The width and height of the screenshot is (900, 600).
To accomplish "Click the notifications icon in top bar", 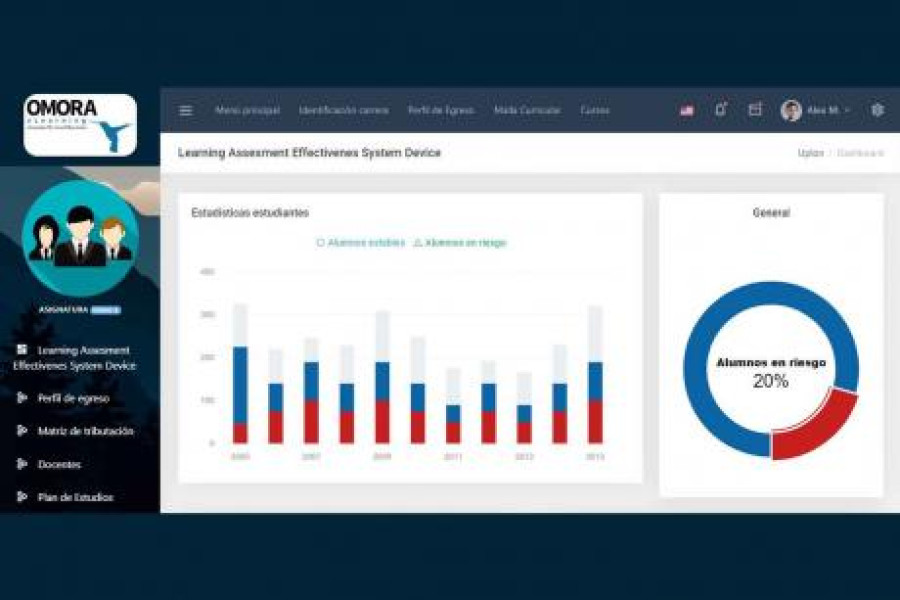I will pyautogui.click(x=720, y=110).
